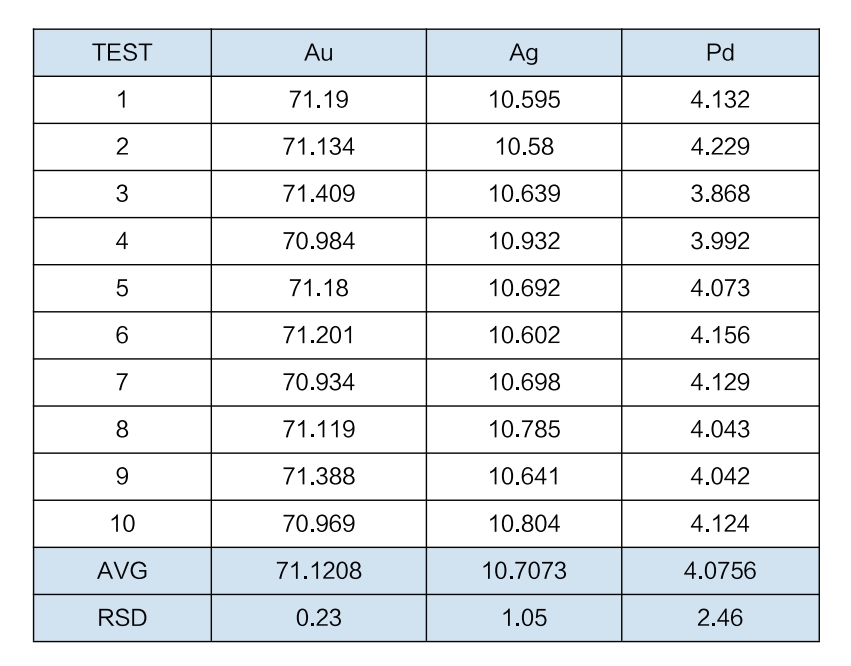Screen dimensions: 851x666
Task: Click the Pd value 4.156 cell
Action: coord(720,335)
